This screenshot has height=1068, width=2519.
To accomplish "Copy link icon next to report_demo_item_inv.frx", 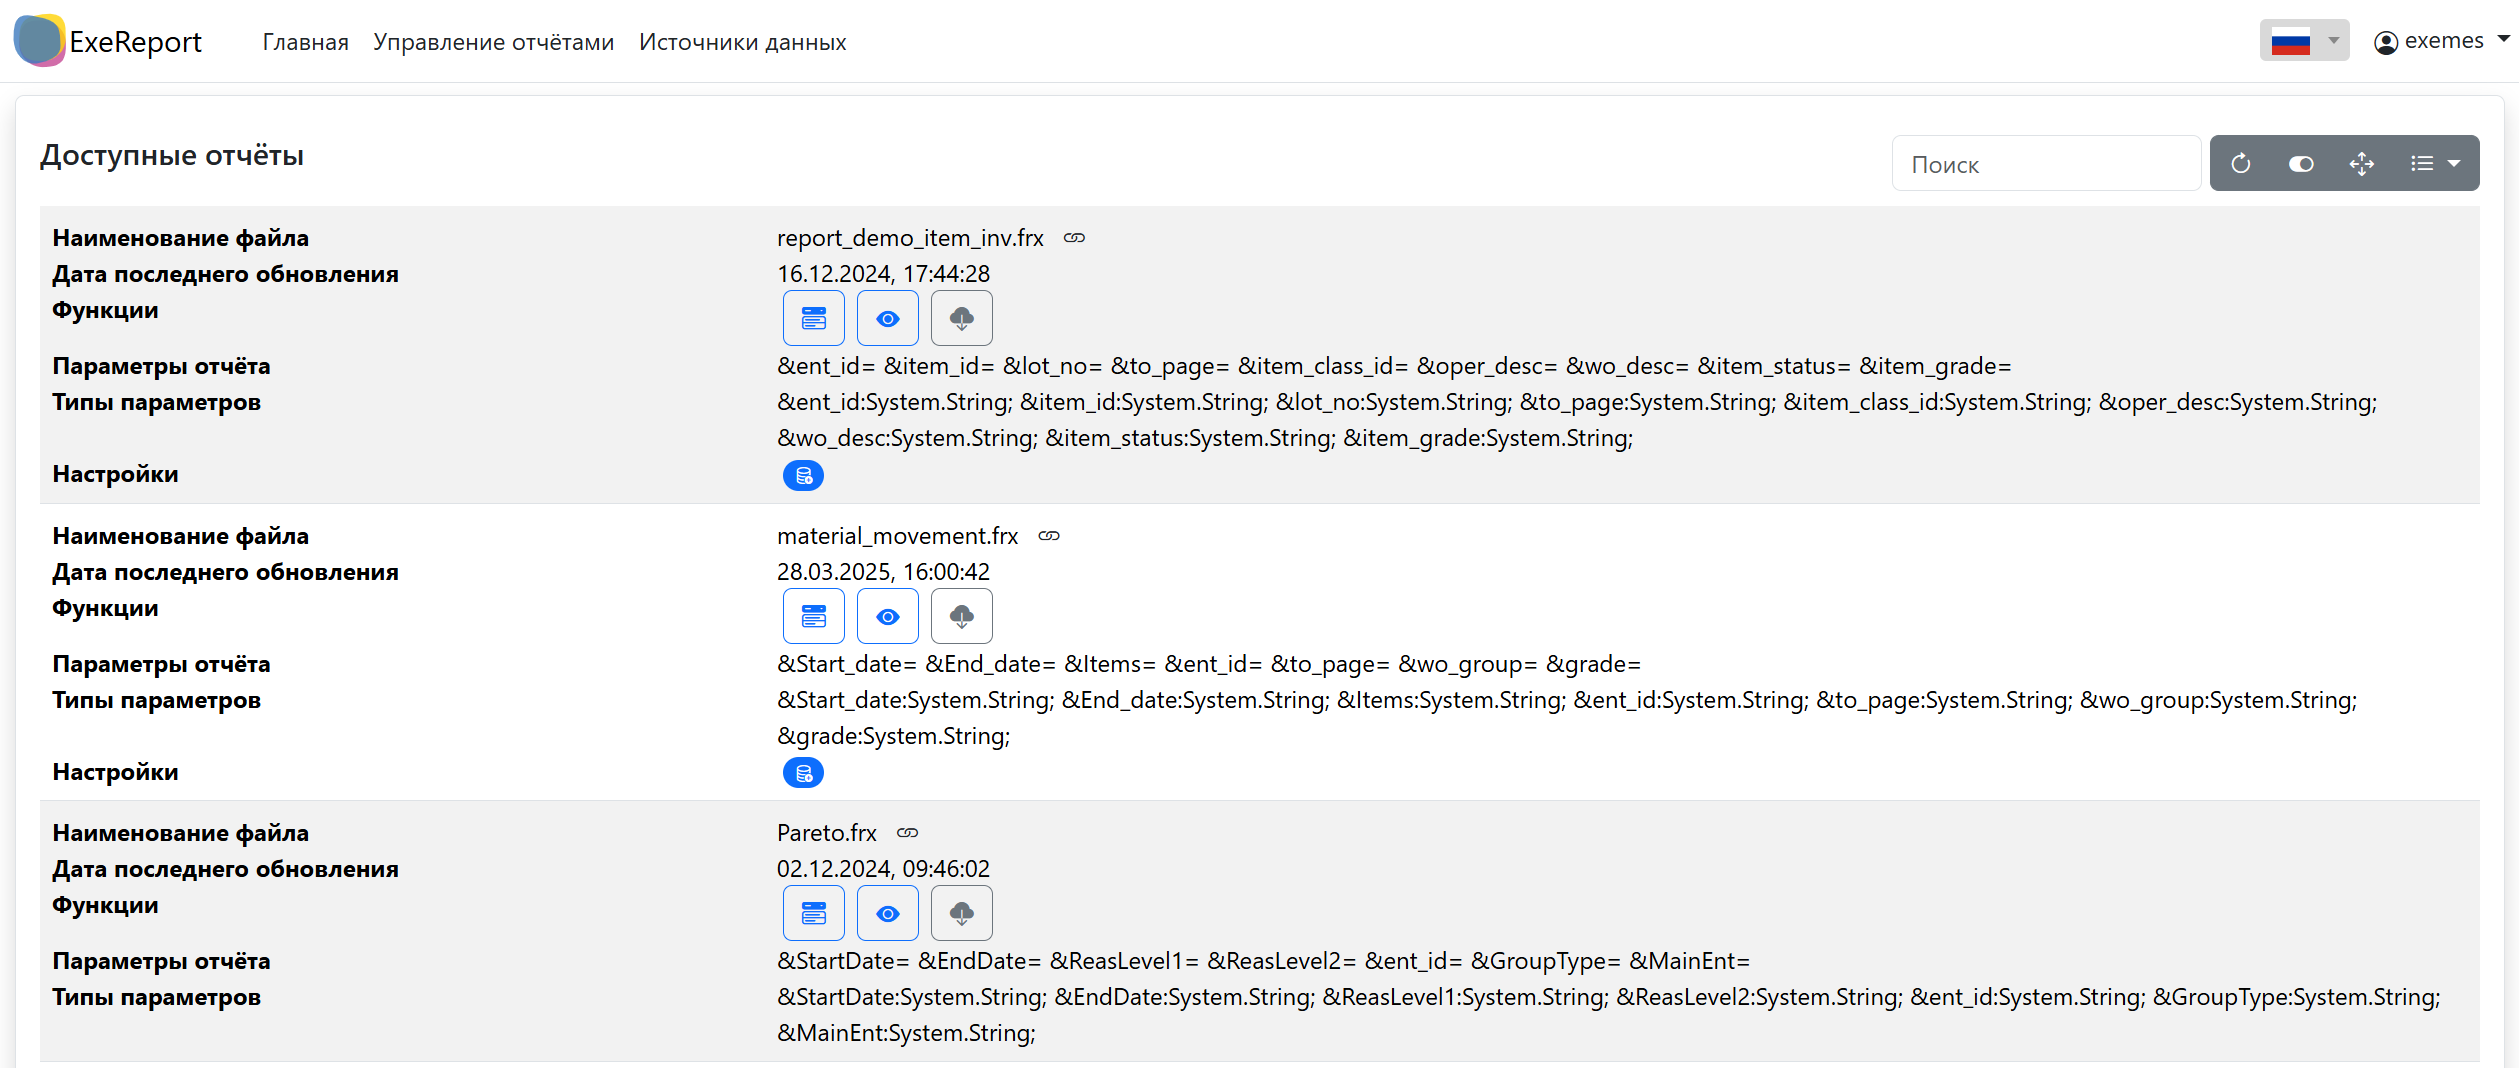I will [x=1074, y=238].
